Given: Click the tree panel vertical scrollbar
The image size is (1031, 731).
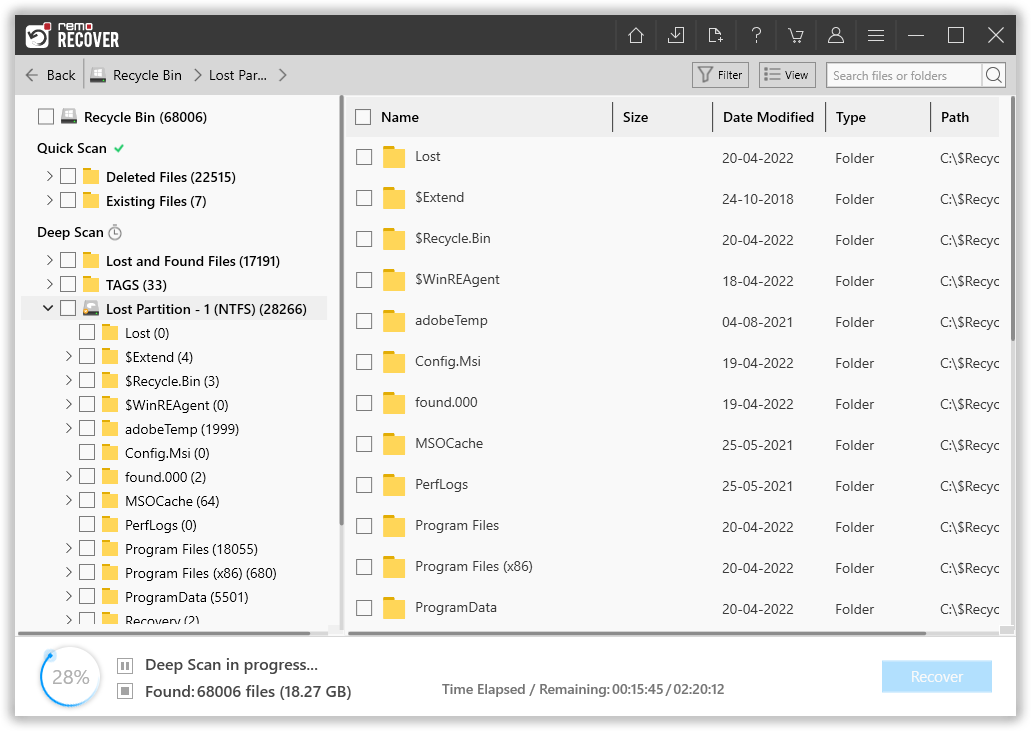Looking at the screenshot, I should click(x=341, y=309).
